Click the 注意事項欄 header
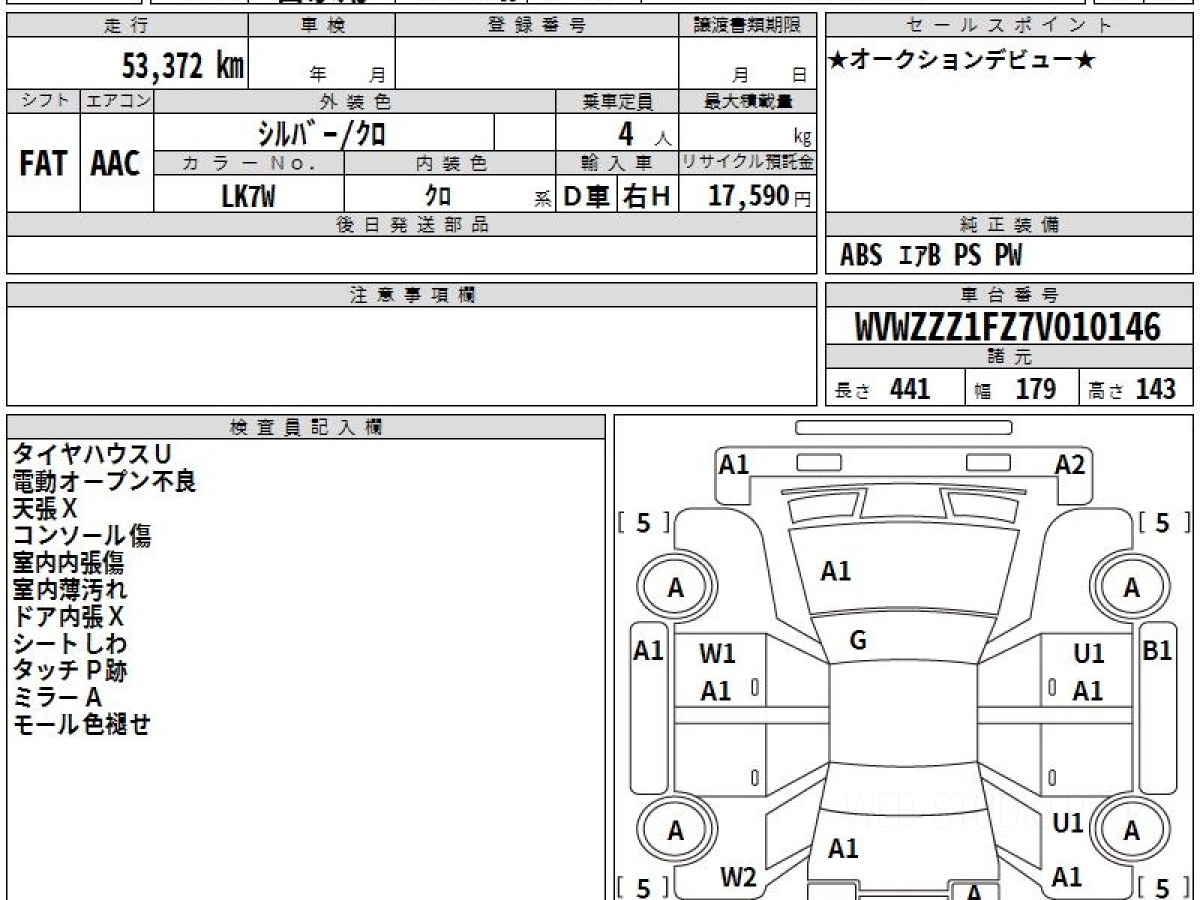 coord(411,295)
